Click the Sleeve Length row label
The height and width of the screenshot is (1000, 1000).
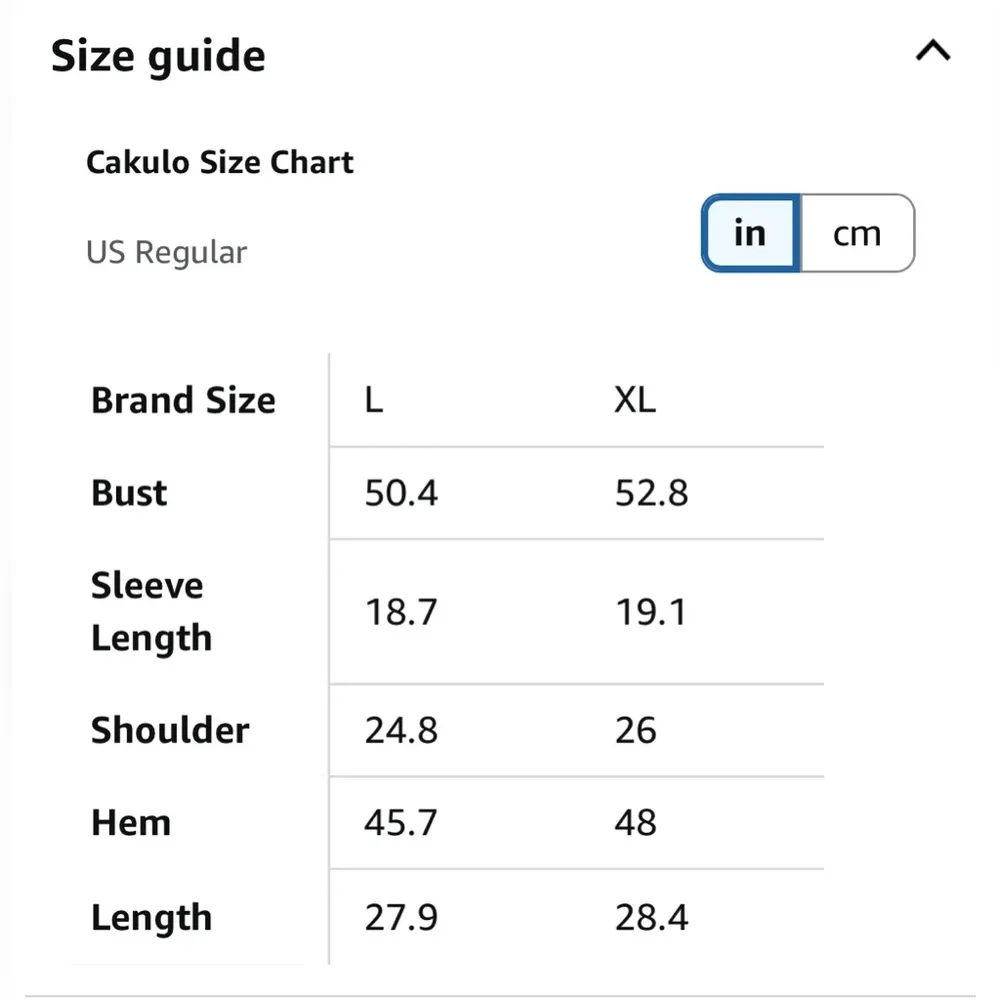pyautogui.click(x=151, y=611)
